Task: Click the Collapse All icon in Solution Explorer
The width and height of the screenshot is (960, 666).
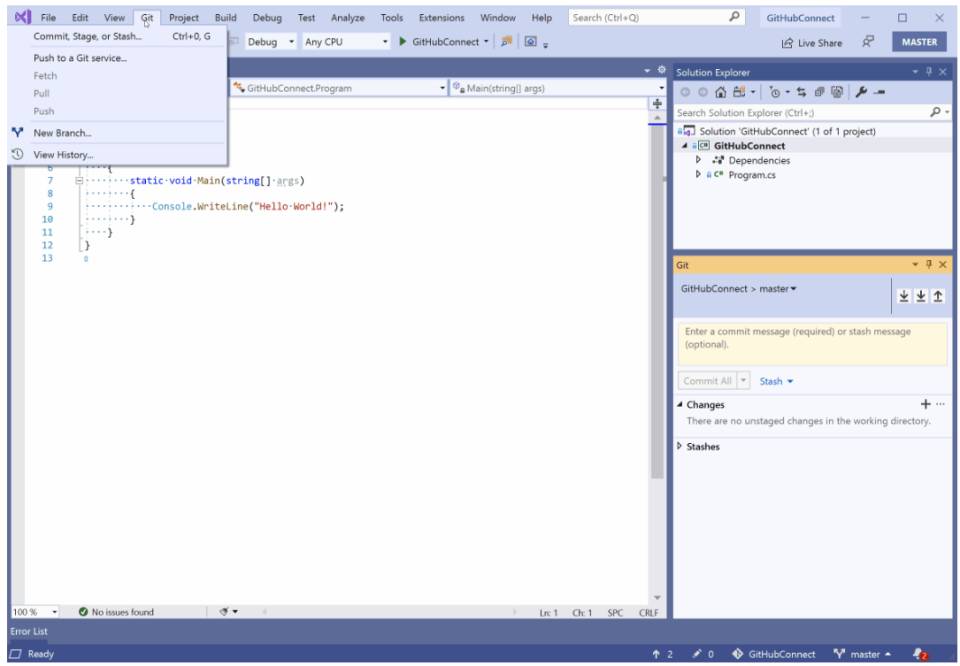Action: pyautogui.click(x=819, y=92)
